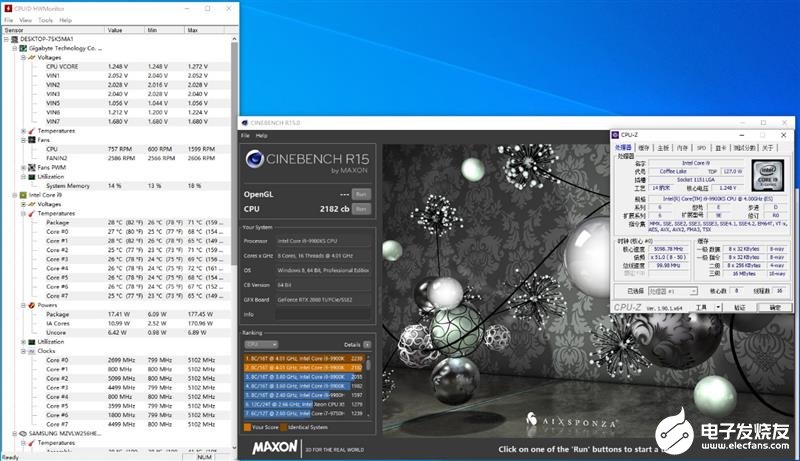
Task: Click the Intel Core i9 badge in CPU-Z
Action: [767, 176]
